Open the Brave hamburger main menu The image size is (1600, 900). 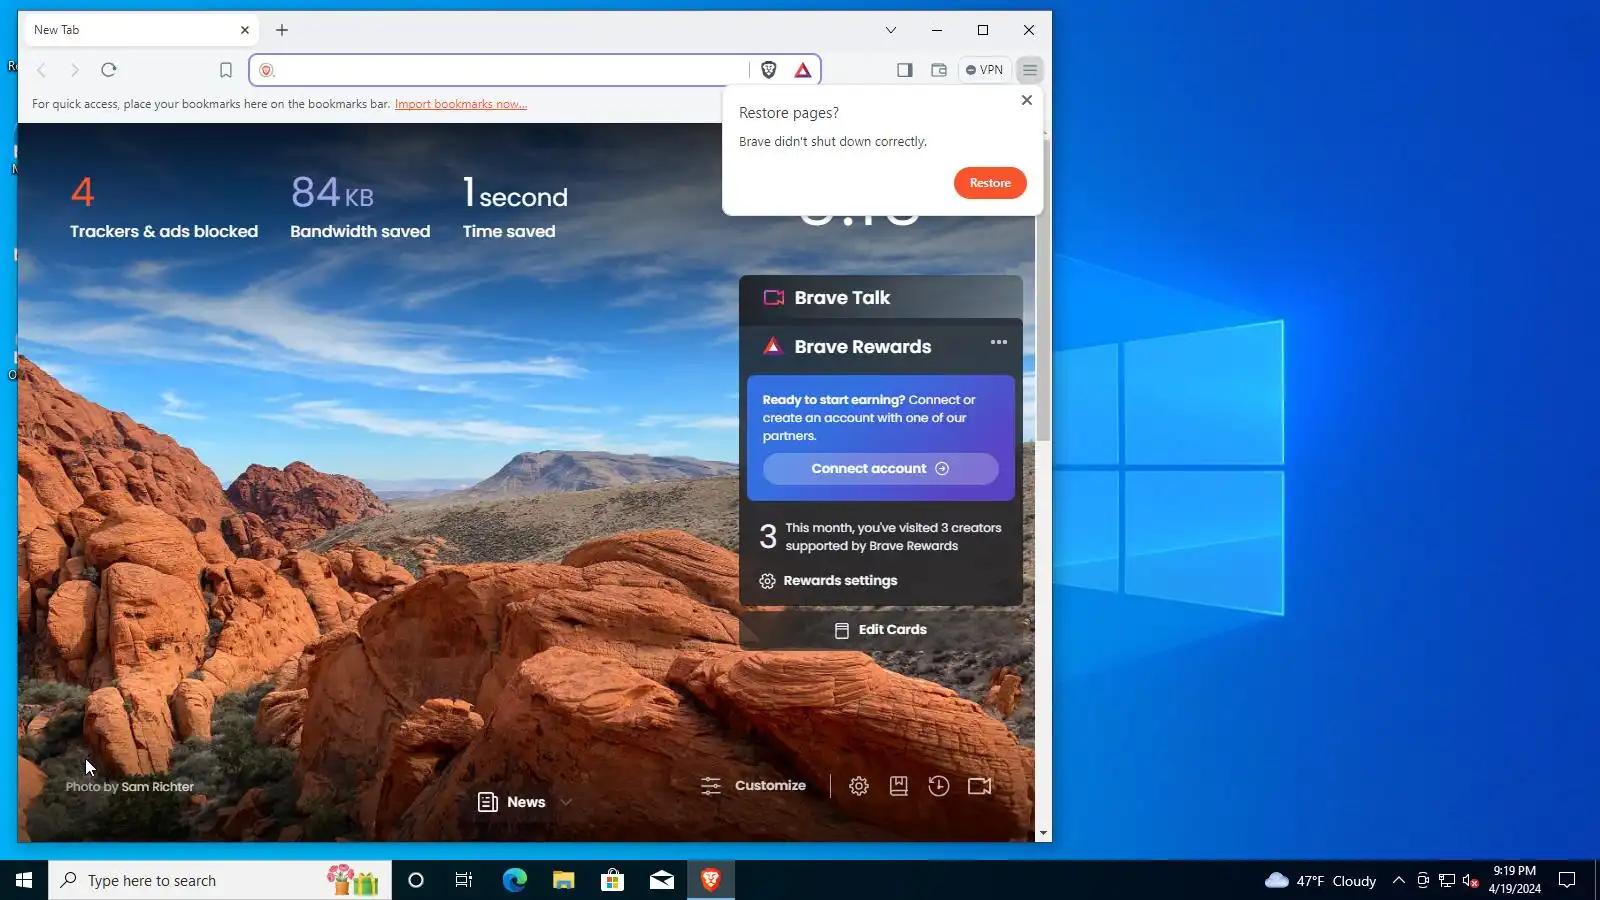tap(1030, 70)
